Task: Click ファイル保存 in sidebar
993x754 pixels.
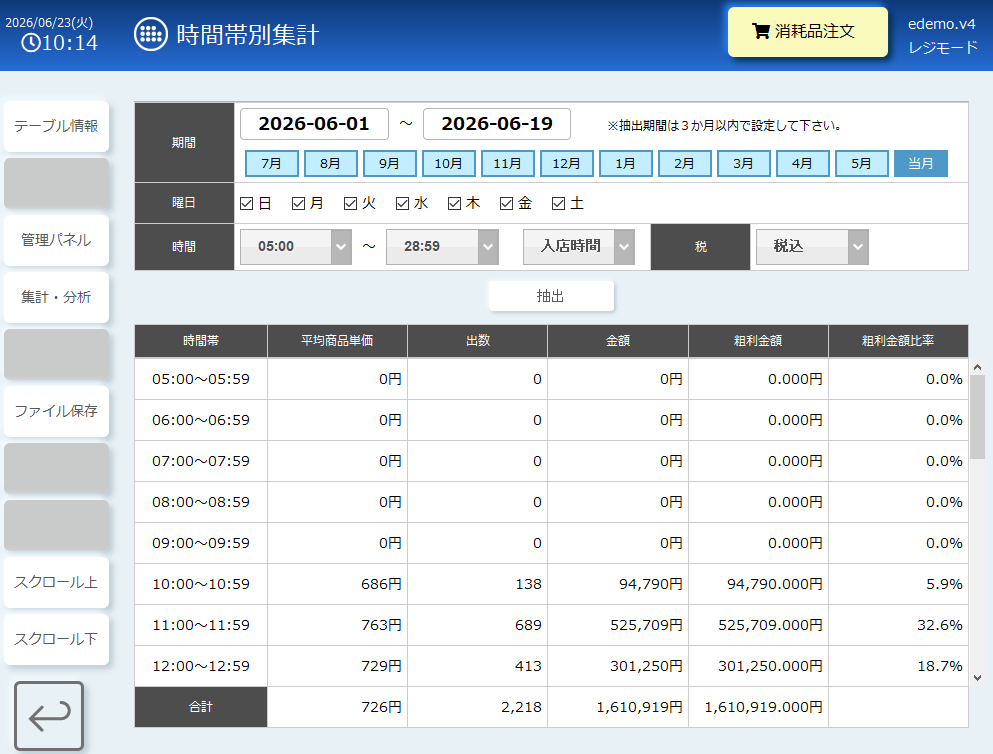Action: [56, 411]
